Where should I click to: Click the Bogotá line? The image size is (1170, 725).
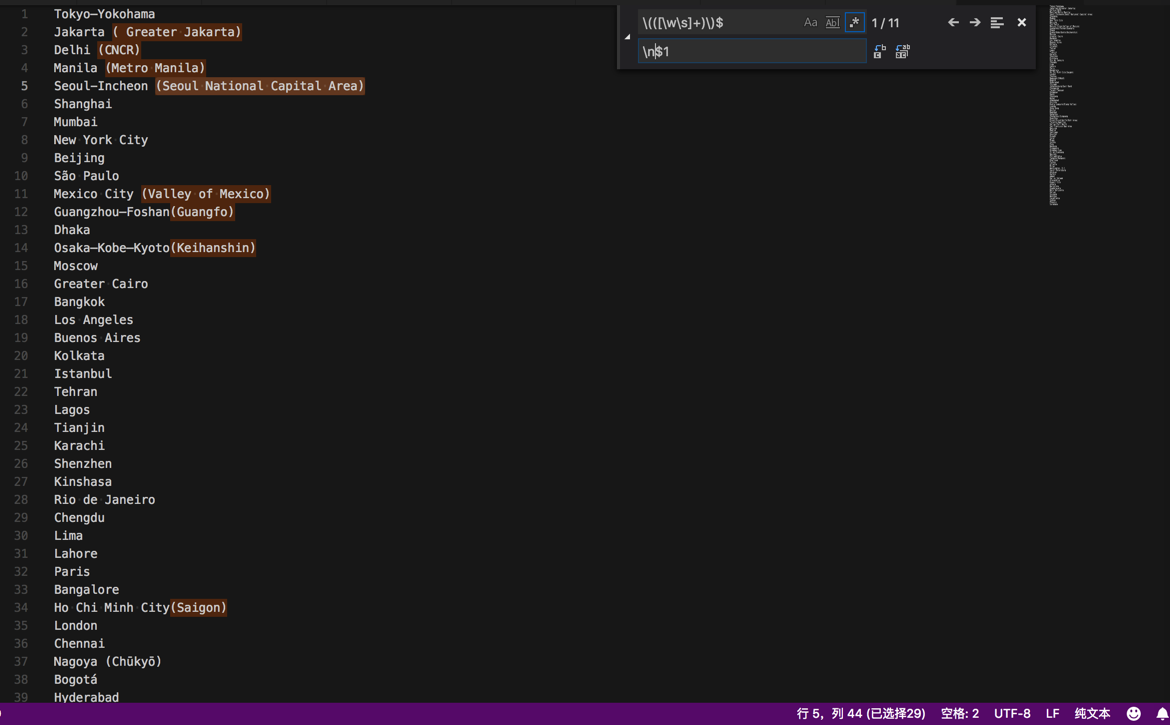(x=75, y=680)
